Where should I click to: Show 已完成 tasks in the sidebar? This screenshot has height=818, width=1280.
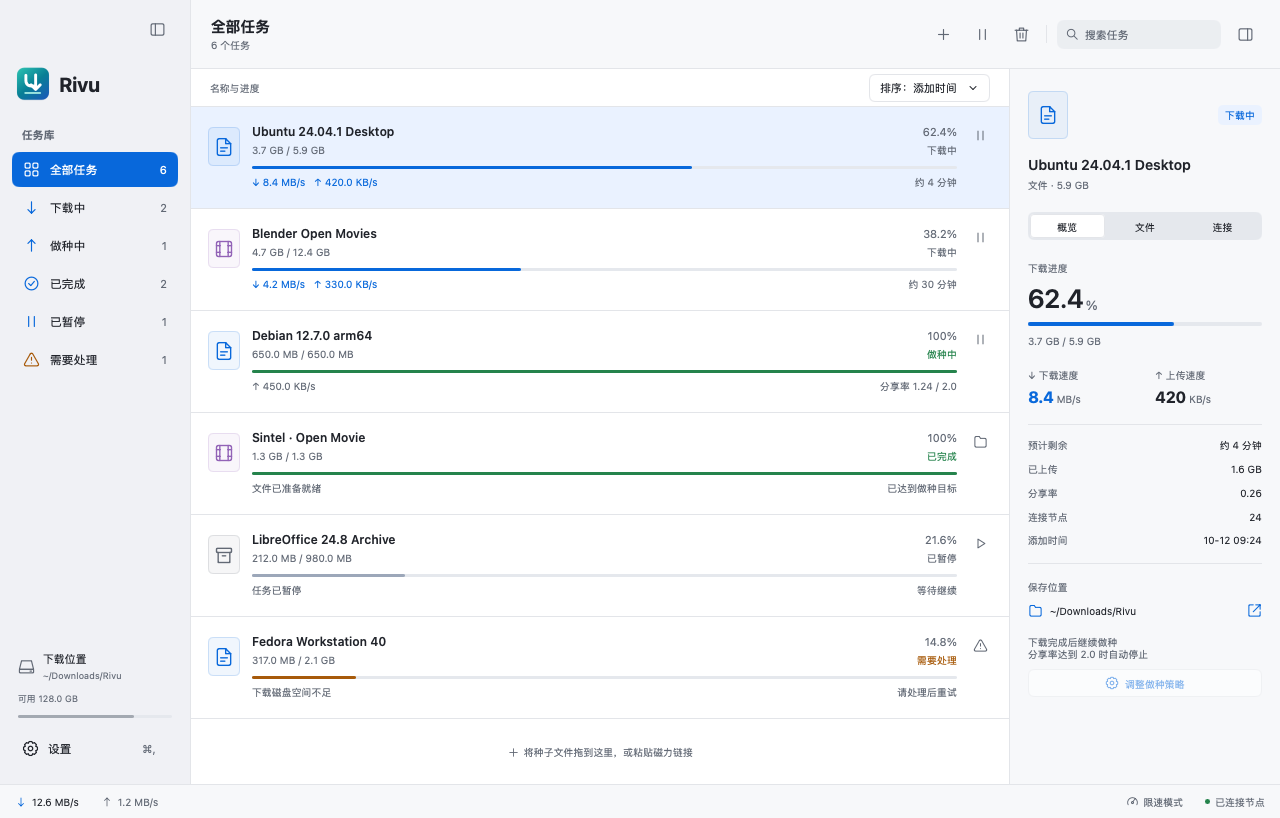click(x=95, y=284)
